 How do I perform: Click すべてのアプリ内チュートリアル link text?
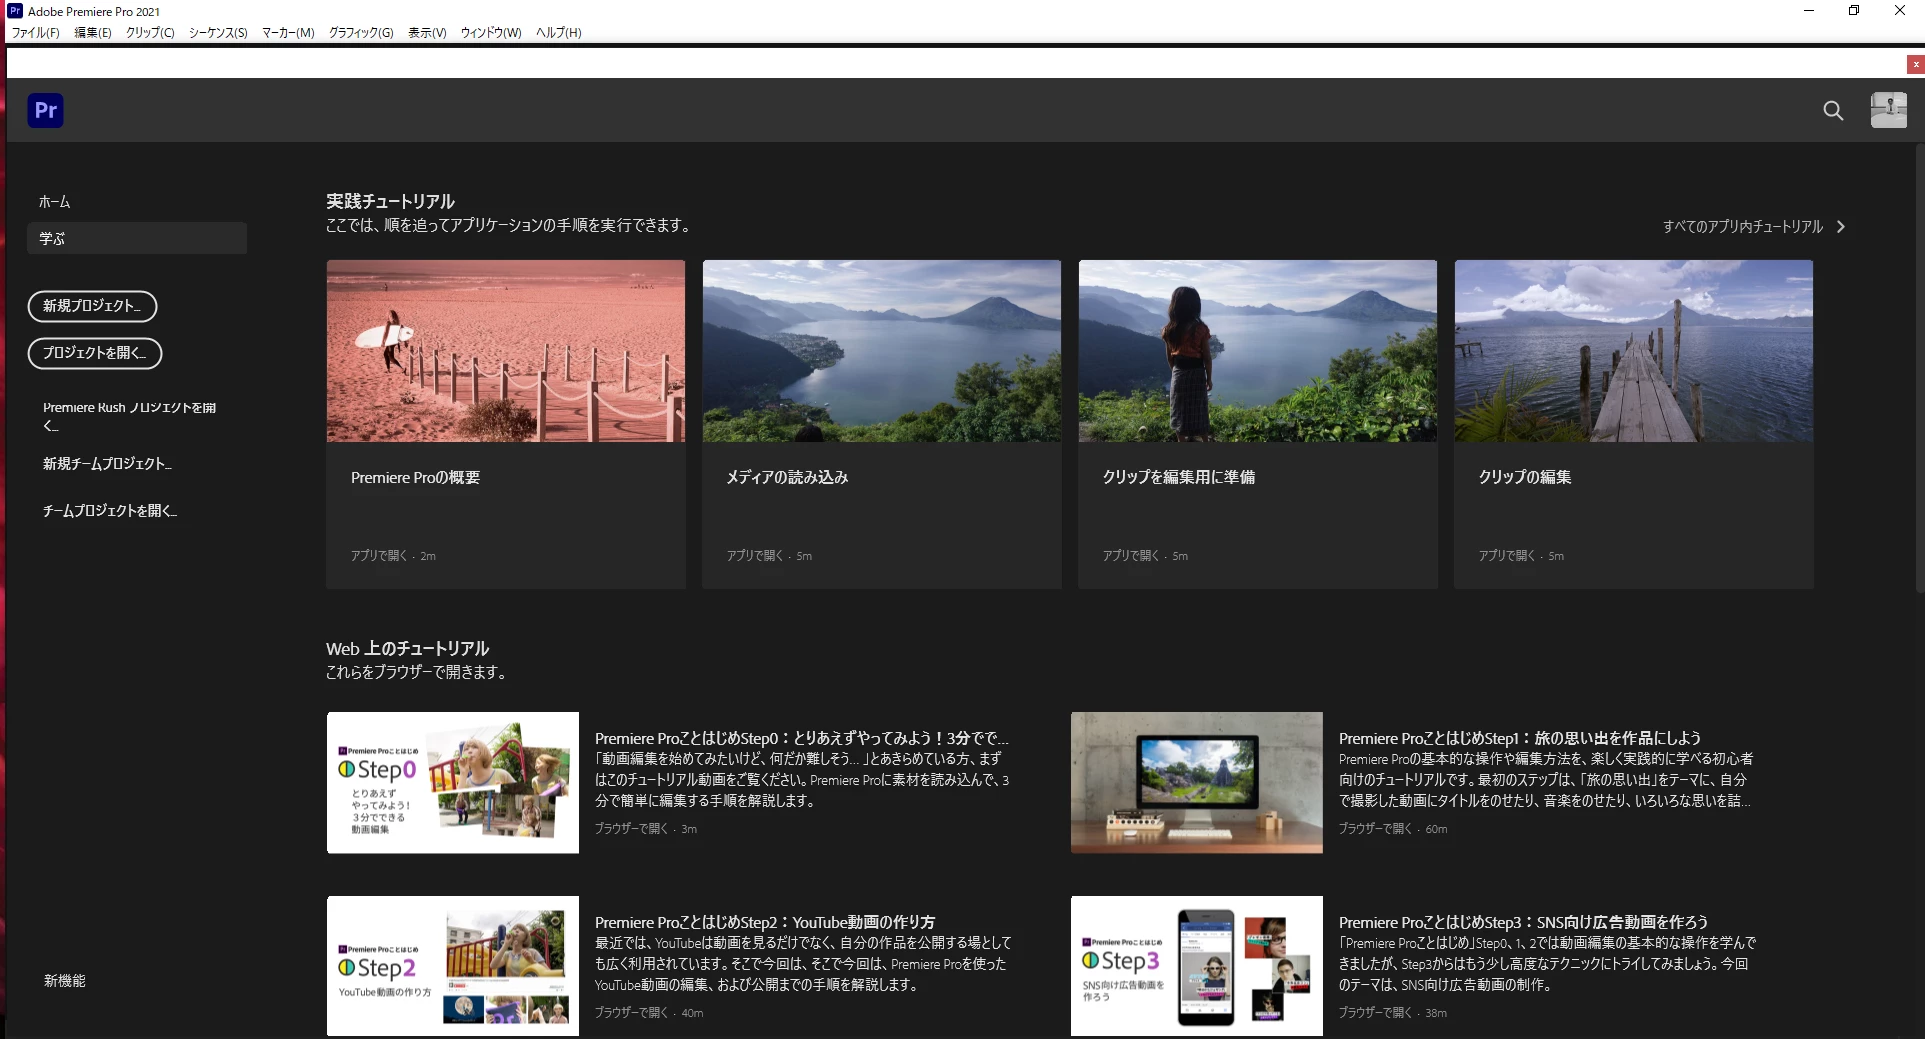pyautogui.click(x=1743, y=227)
